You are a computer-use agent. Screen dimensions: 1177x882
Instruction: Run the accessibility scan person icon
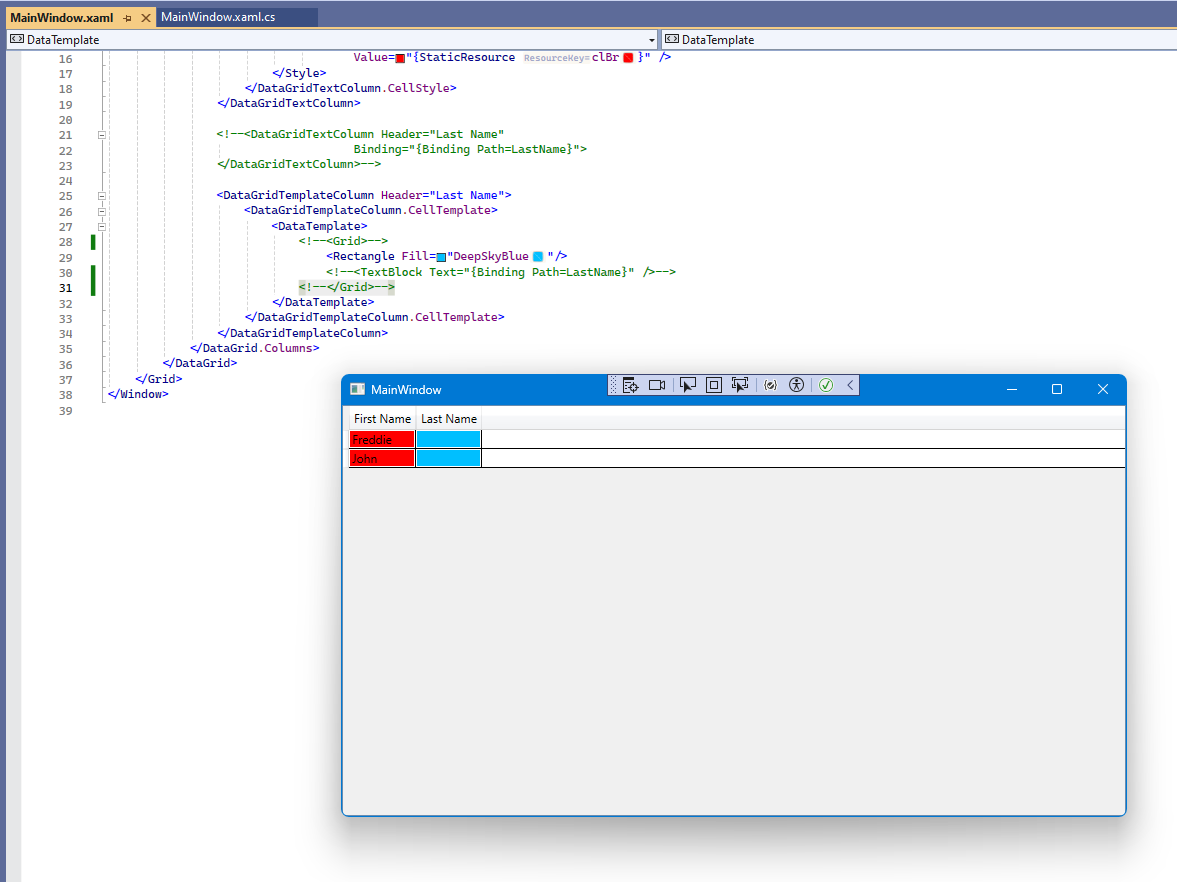796,385
